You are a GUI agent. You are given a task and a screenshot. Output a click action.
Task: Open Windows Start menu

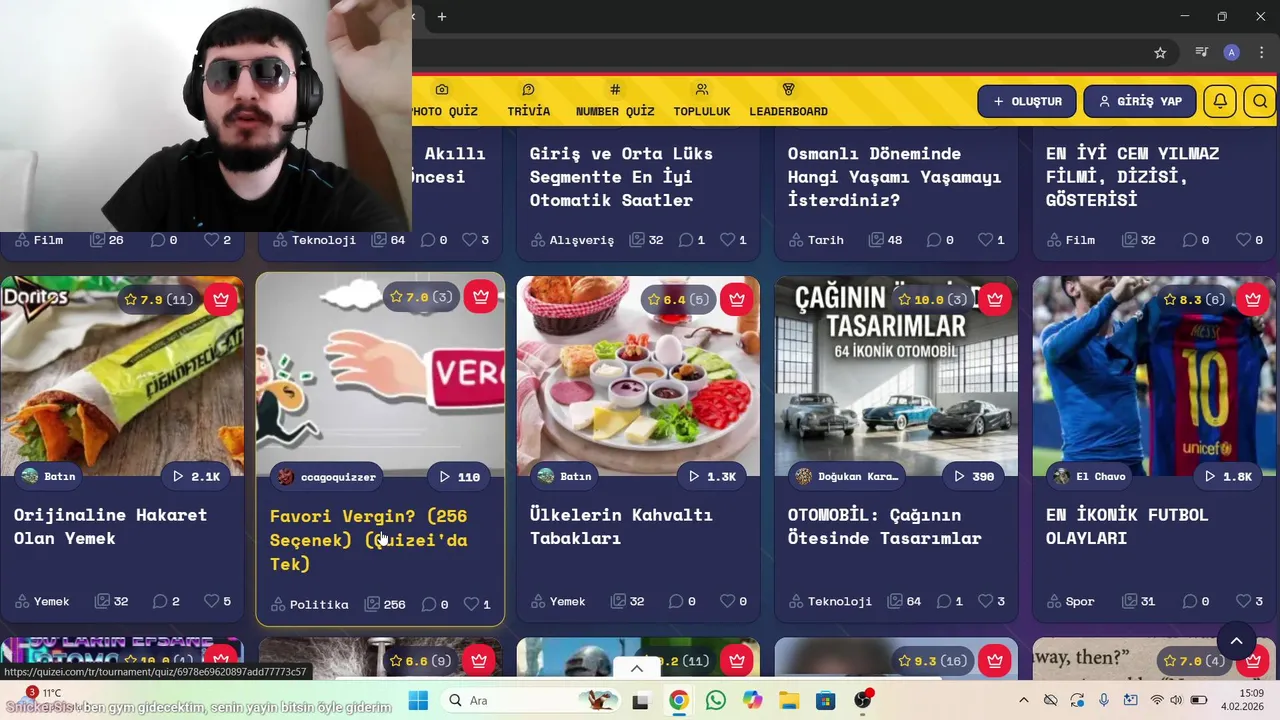tap(418, 700)
